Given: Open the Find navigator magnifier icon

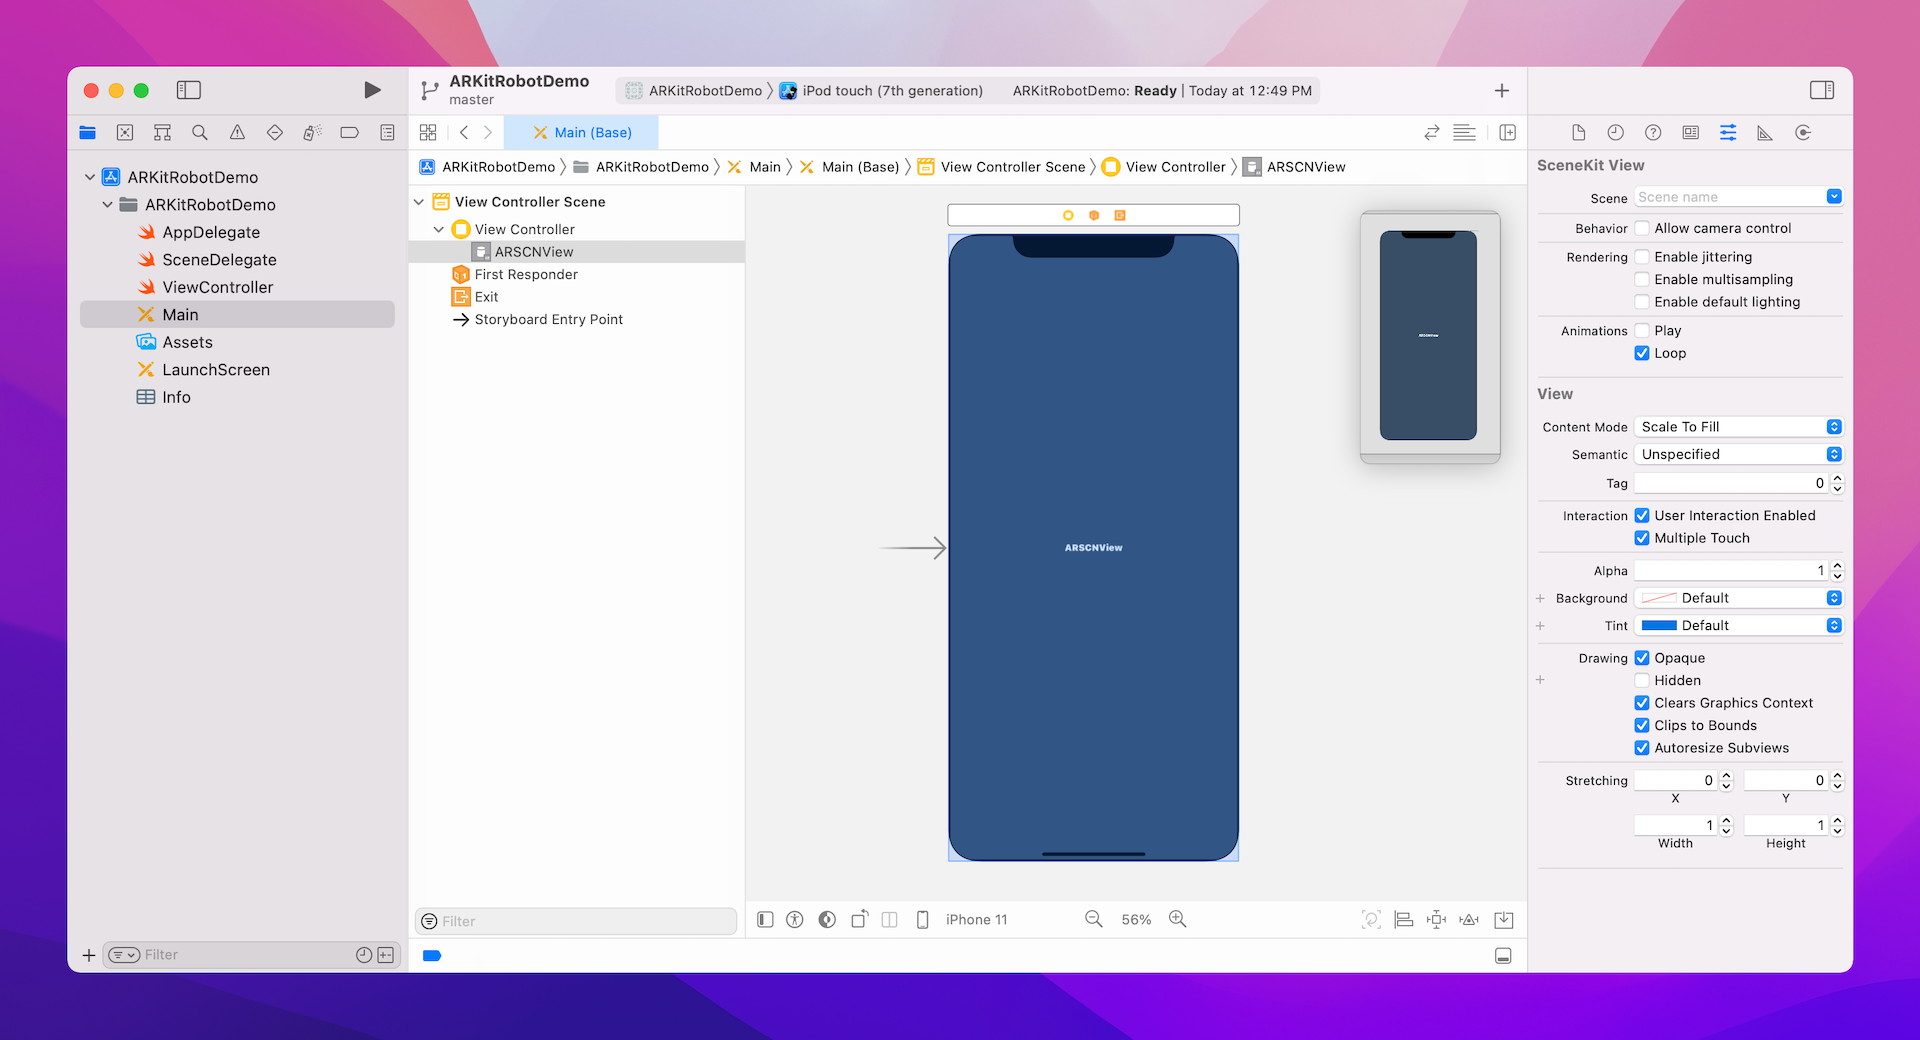Looking at the screenshot, I should point(200,133).
